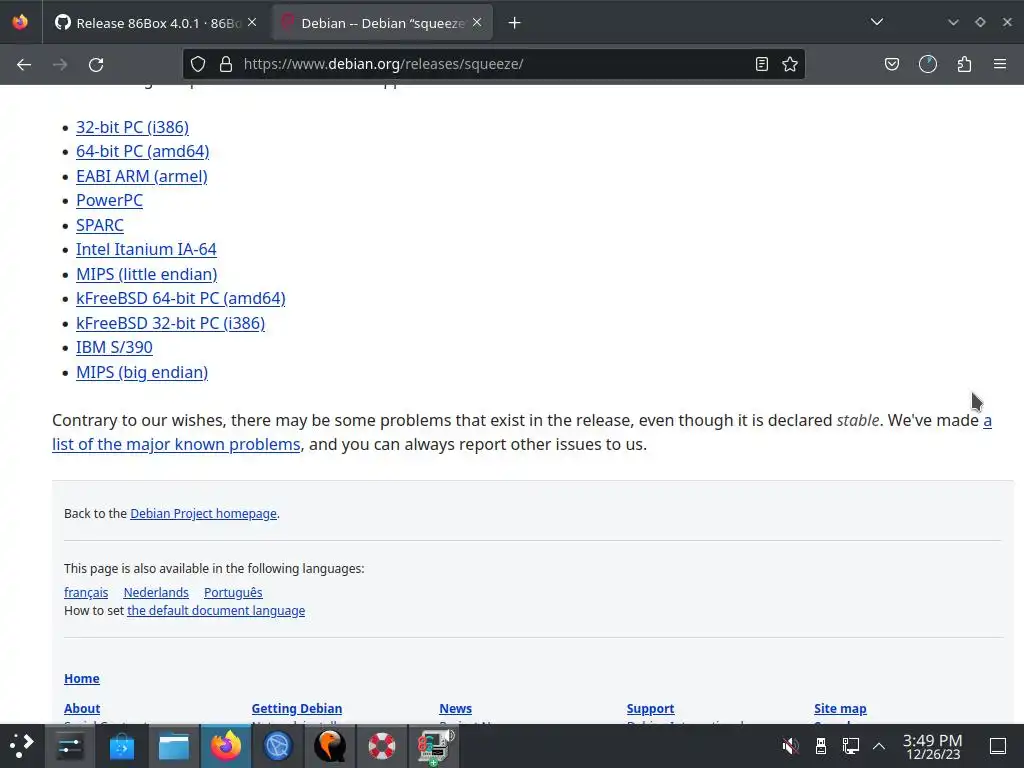The width and height of the screenshot is (1024, 768).
Task: Reload the current page
Action: 96,64
